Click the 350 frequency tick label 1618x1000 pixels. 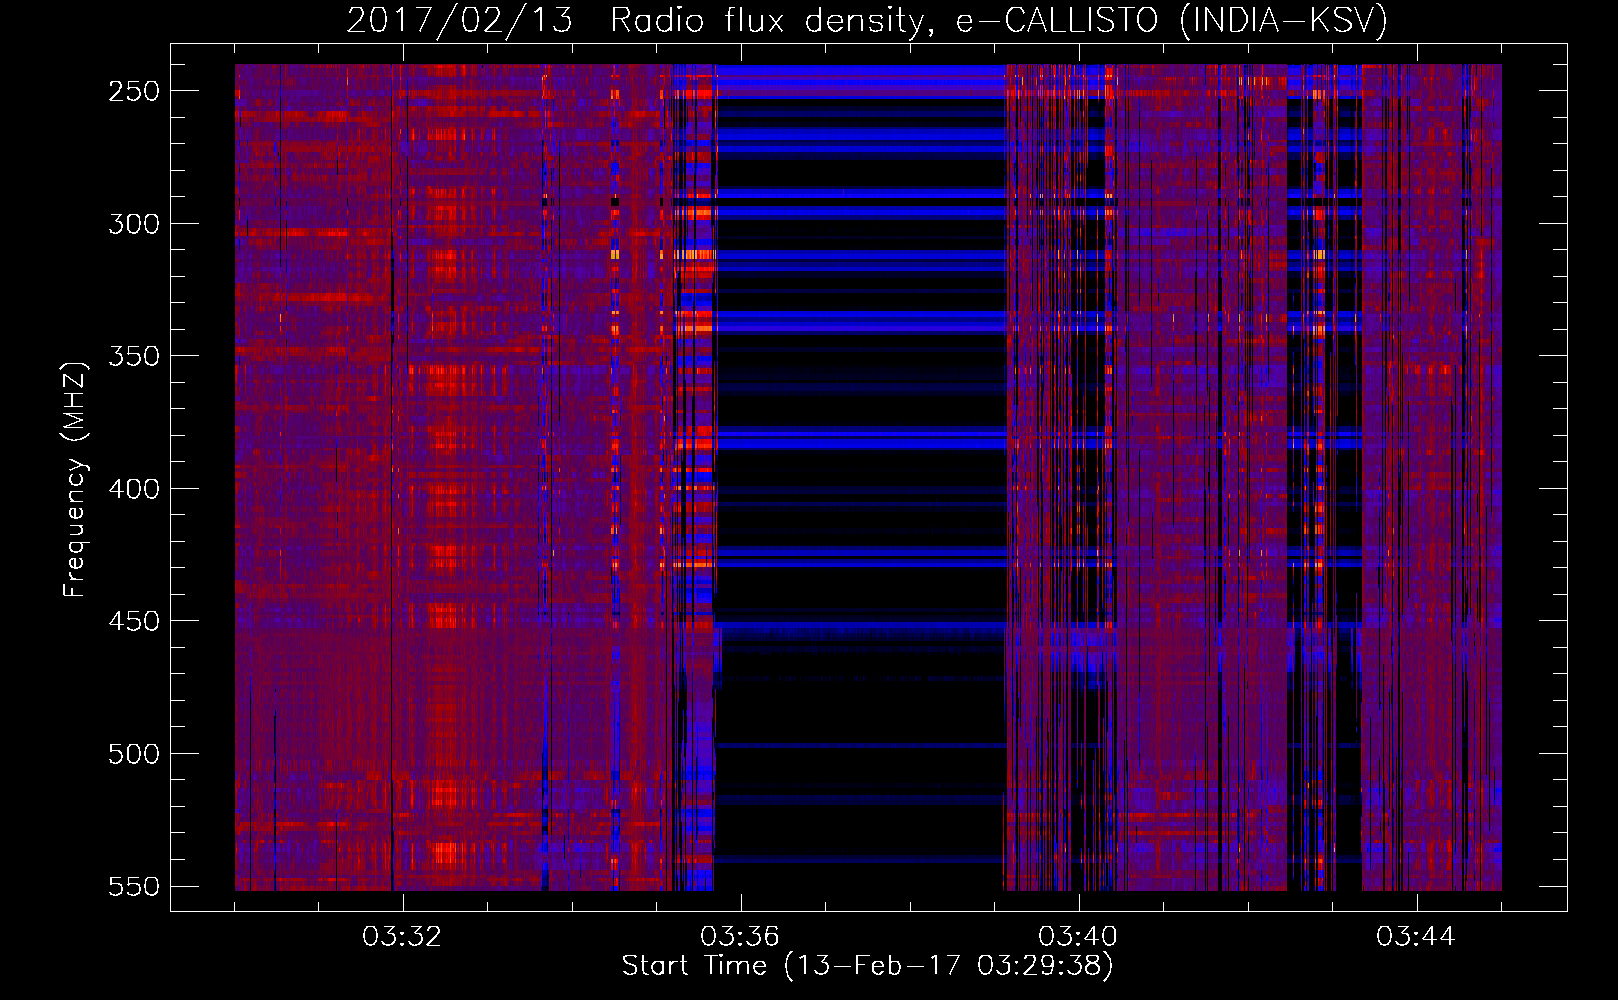click(134, 357)
